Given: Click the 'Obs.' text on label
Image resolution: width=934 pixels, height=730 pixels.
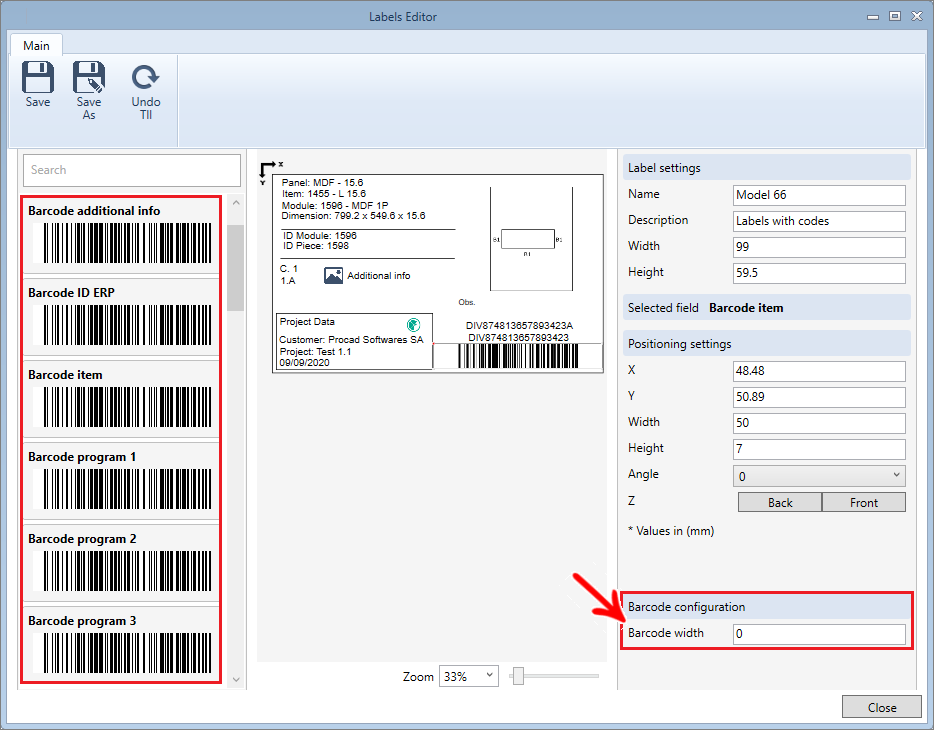Looking at the screenshot, I should [x=466, y=302].
